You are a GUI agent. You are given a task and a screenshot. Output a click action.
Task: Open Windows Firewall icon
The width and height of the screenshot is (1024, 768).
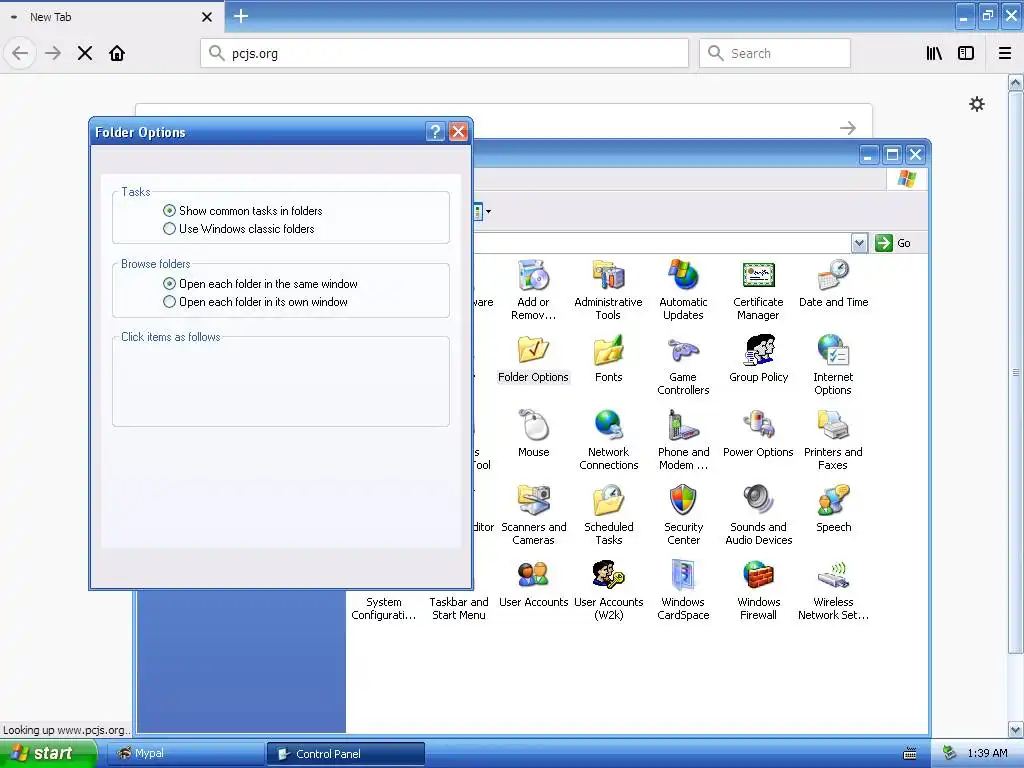point(758,590)
